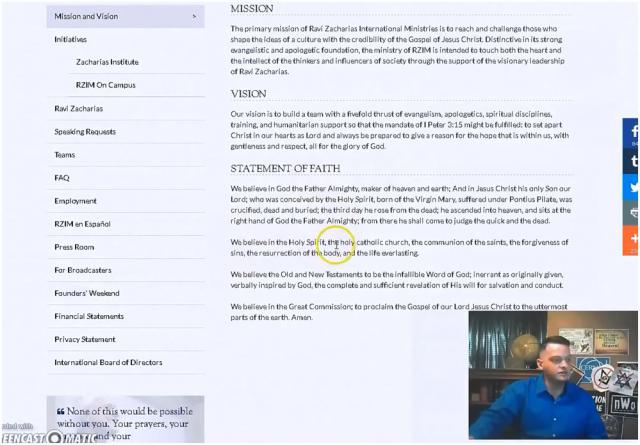
Task: Click the arrow beside Mission and Vision
Action: pos(194,16)
